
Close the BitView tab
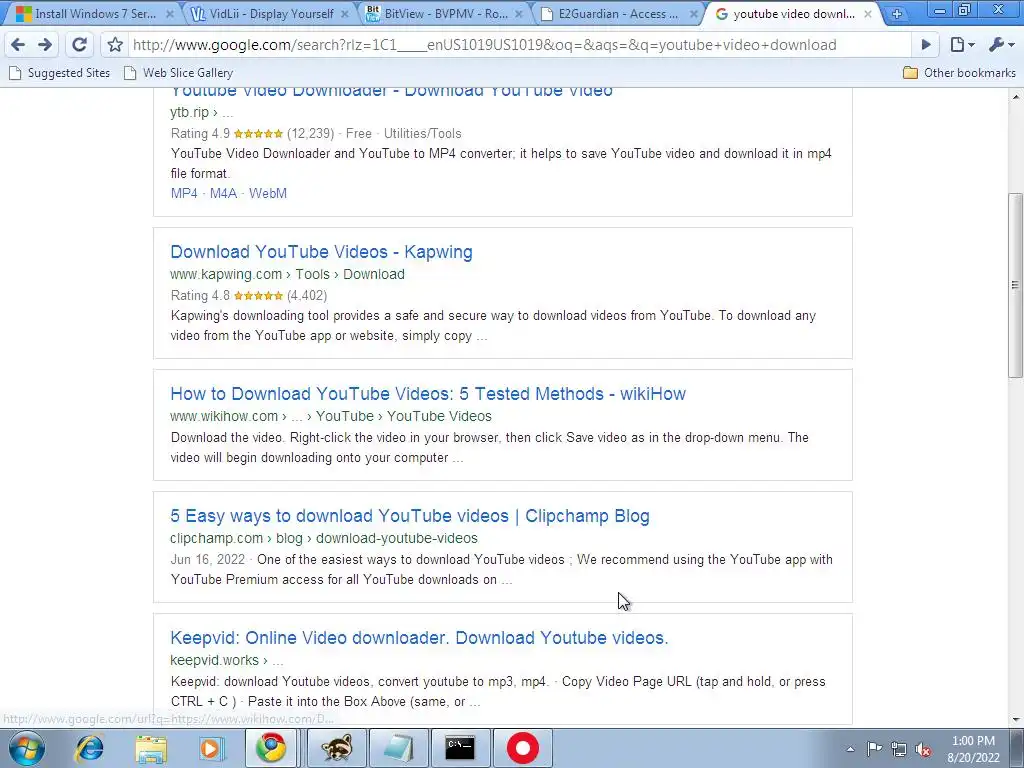[x=519, y=14]
